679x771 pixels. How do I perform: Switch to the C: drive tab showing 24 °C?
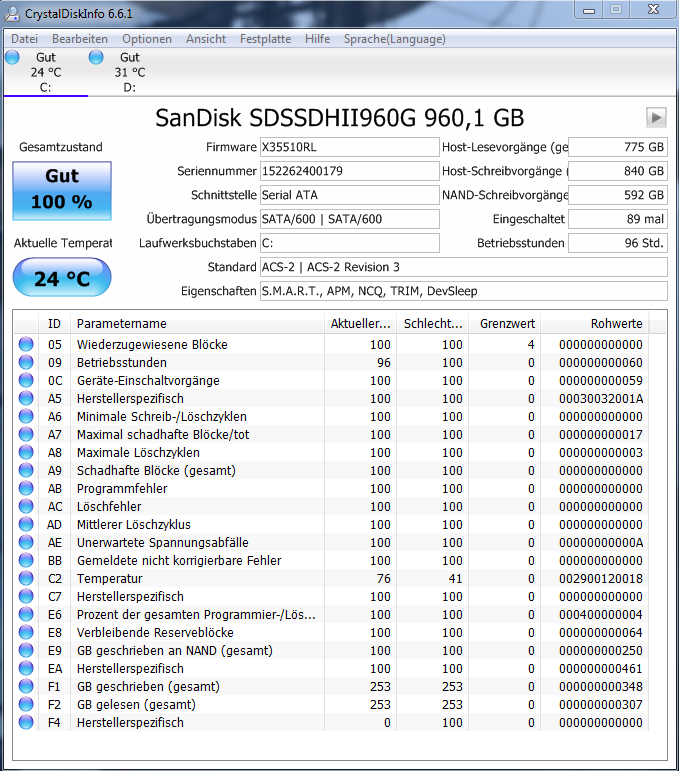pyautogui.click(x=46, y=72)
